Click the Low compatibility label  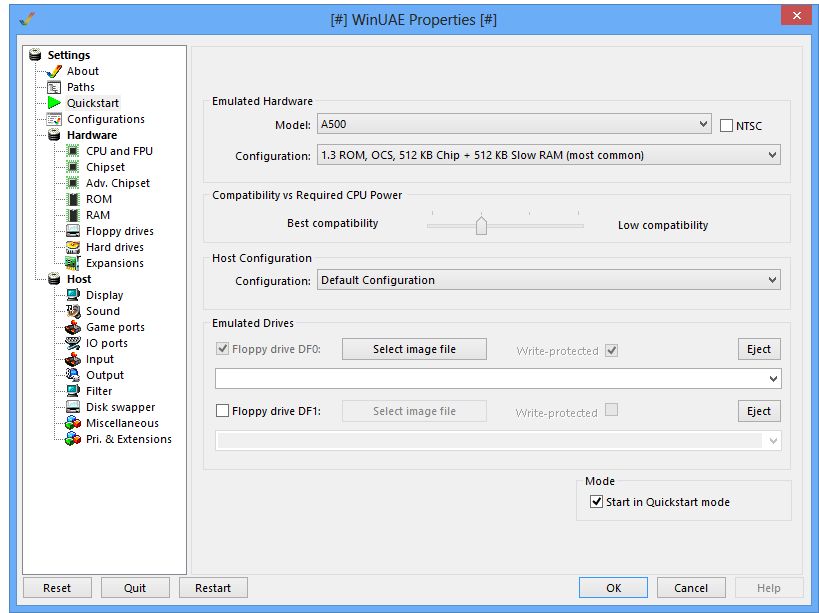coord(663,225)
